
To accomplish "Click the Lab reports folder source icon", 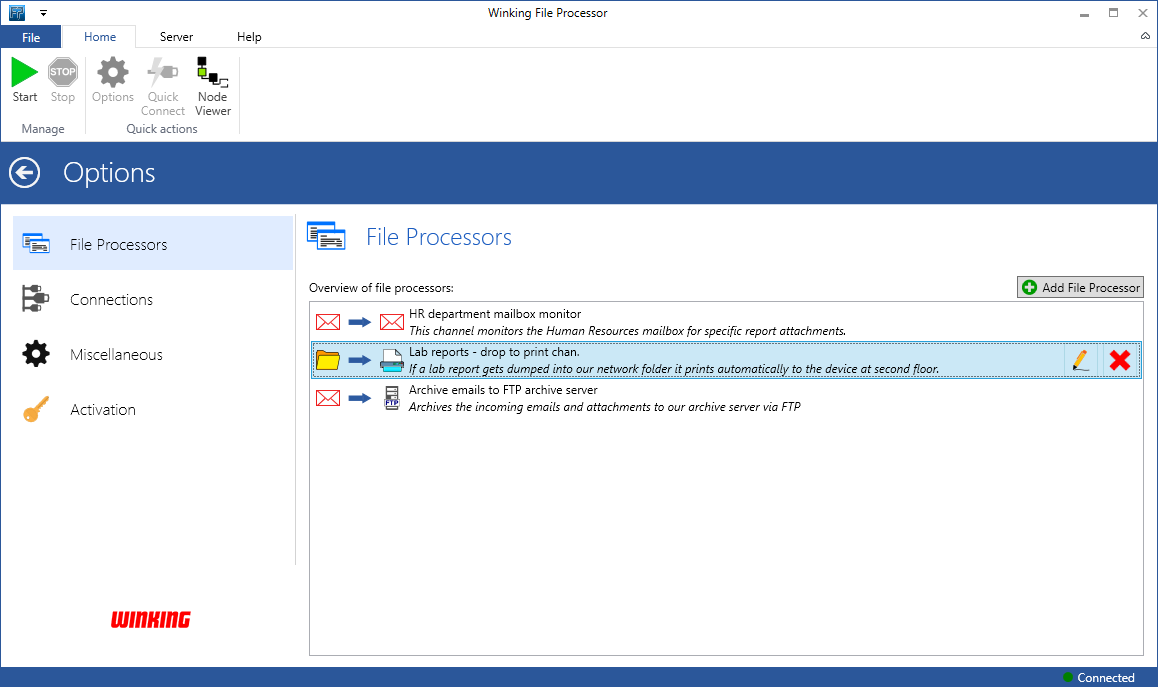I will (x=328, y=360).
